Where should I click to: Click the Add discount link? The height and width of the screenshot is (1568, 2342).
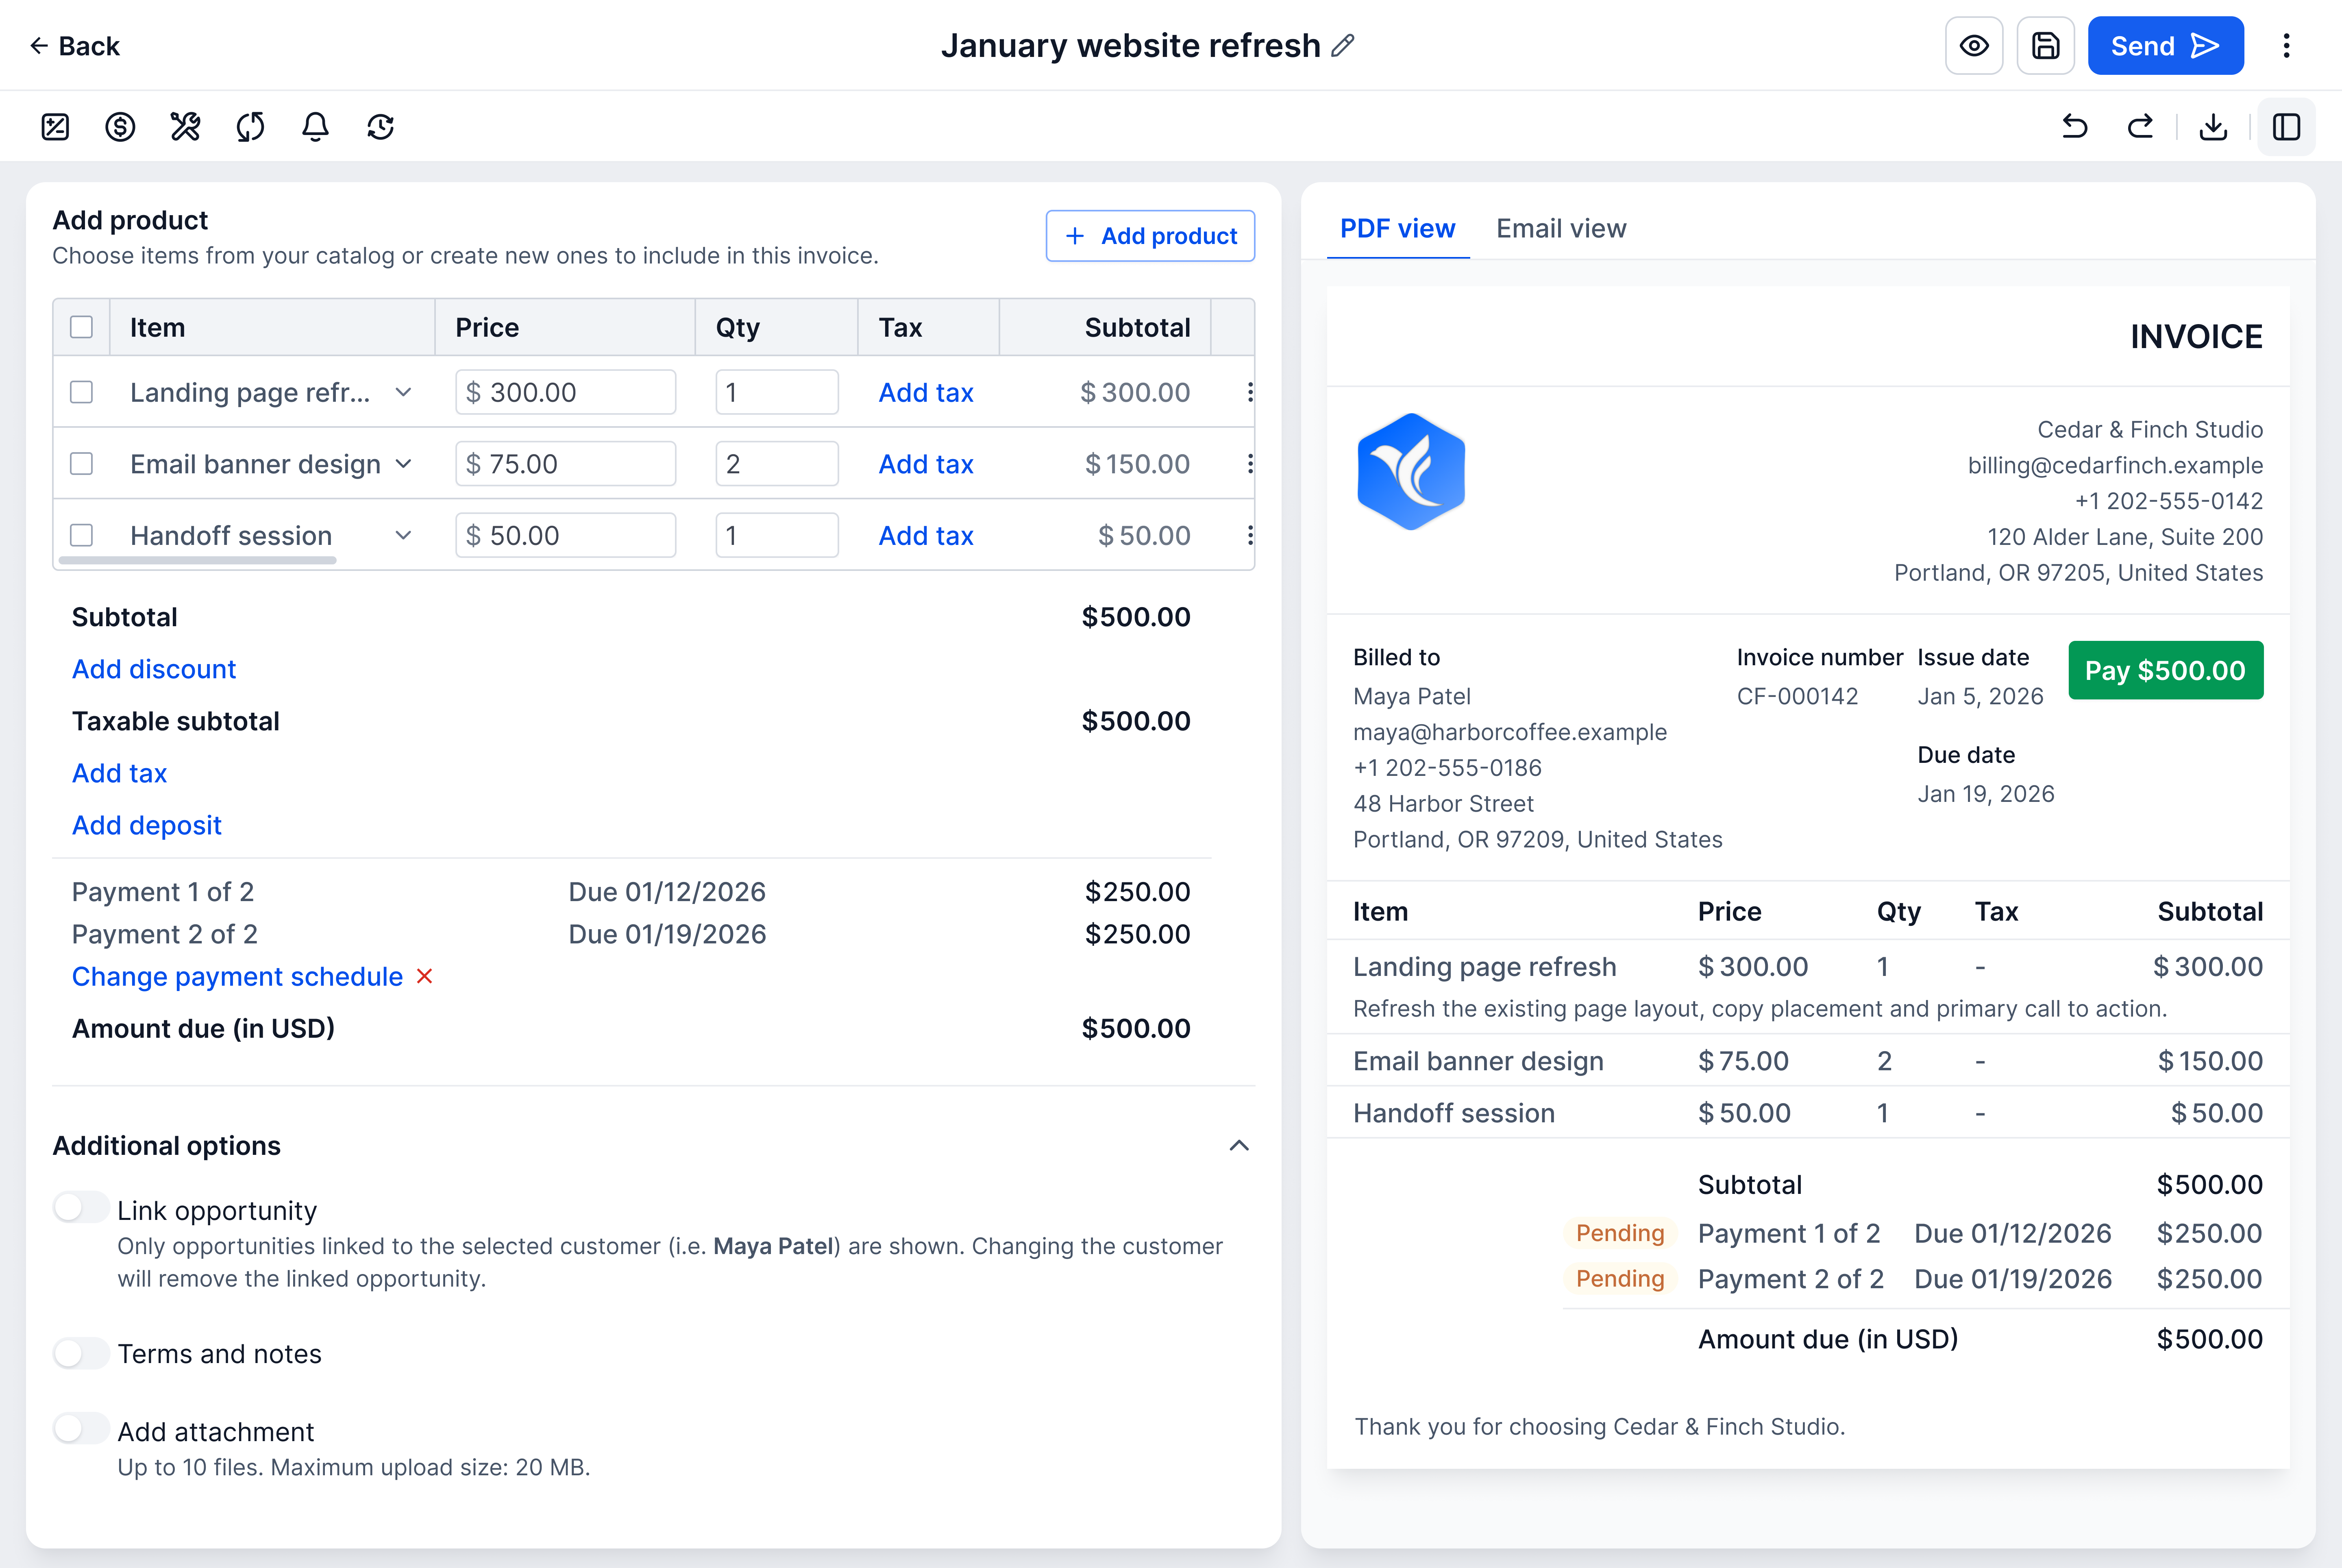[x=154, y=669]
